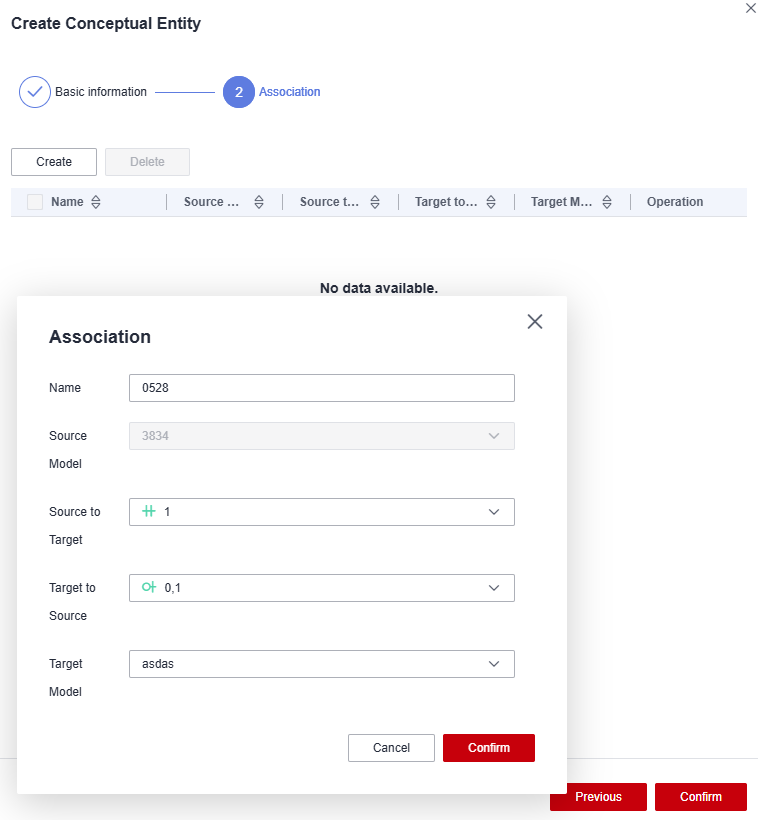The height and width of the screenshot is (820, 758).
Task: Open the Target to Source dropdown
Action: coord(322,588)
